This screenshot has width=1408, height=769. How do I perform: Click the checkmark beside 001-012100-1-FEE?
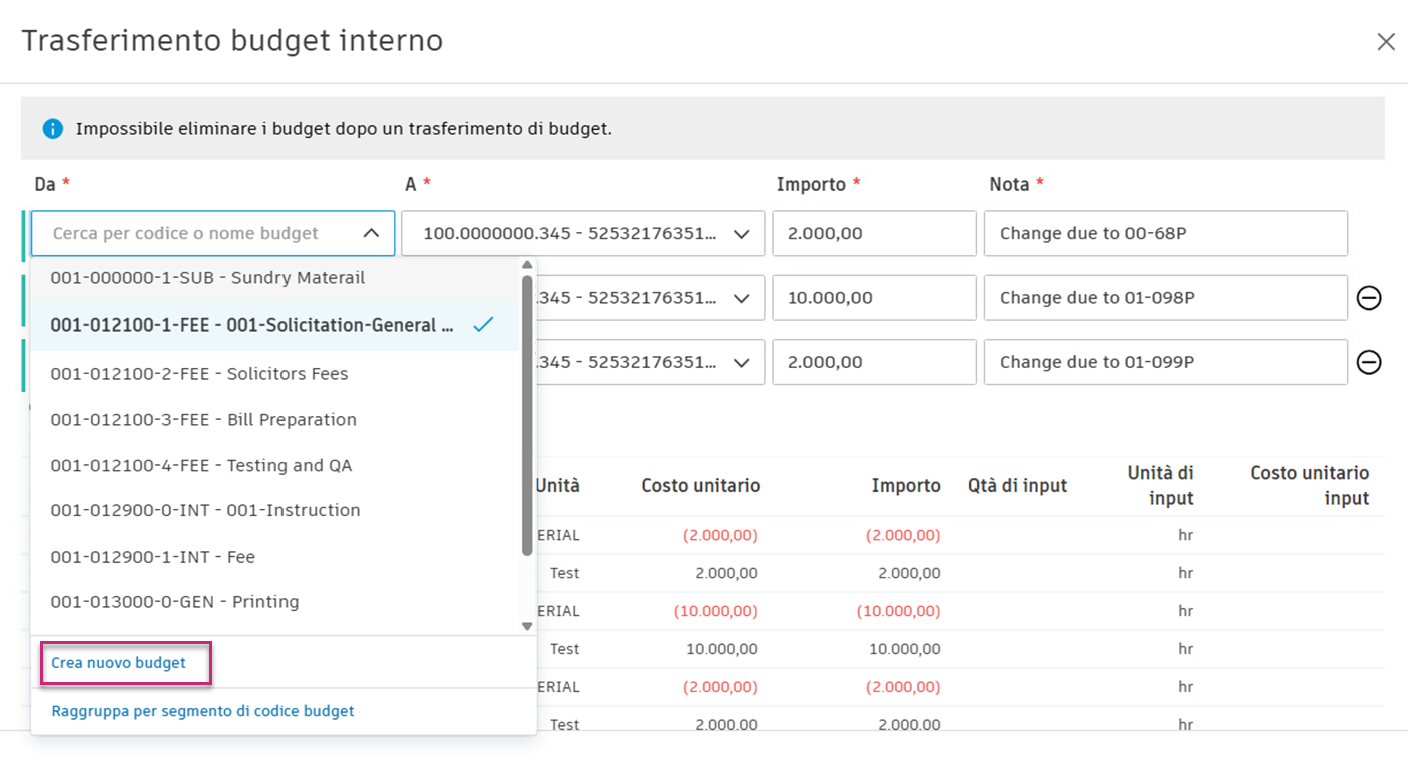coord(484,324)
